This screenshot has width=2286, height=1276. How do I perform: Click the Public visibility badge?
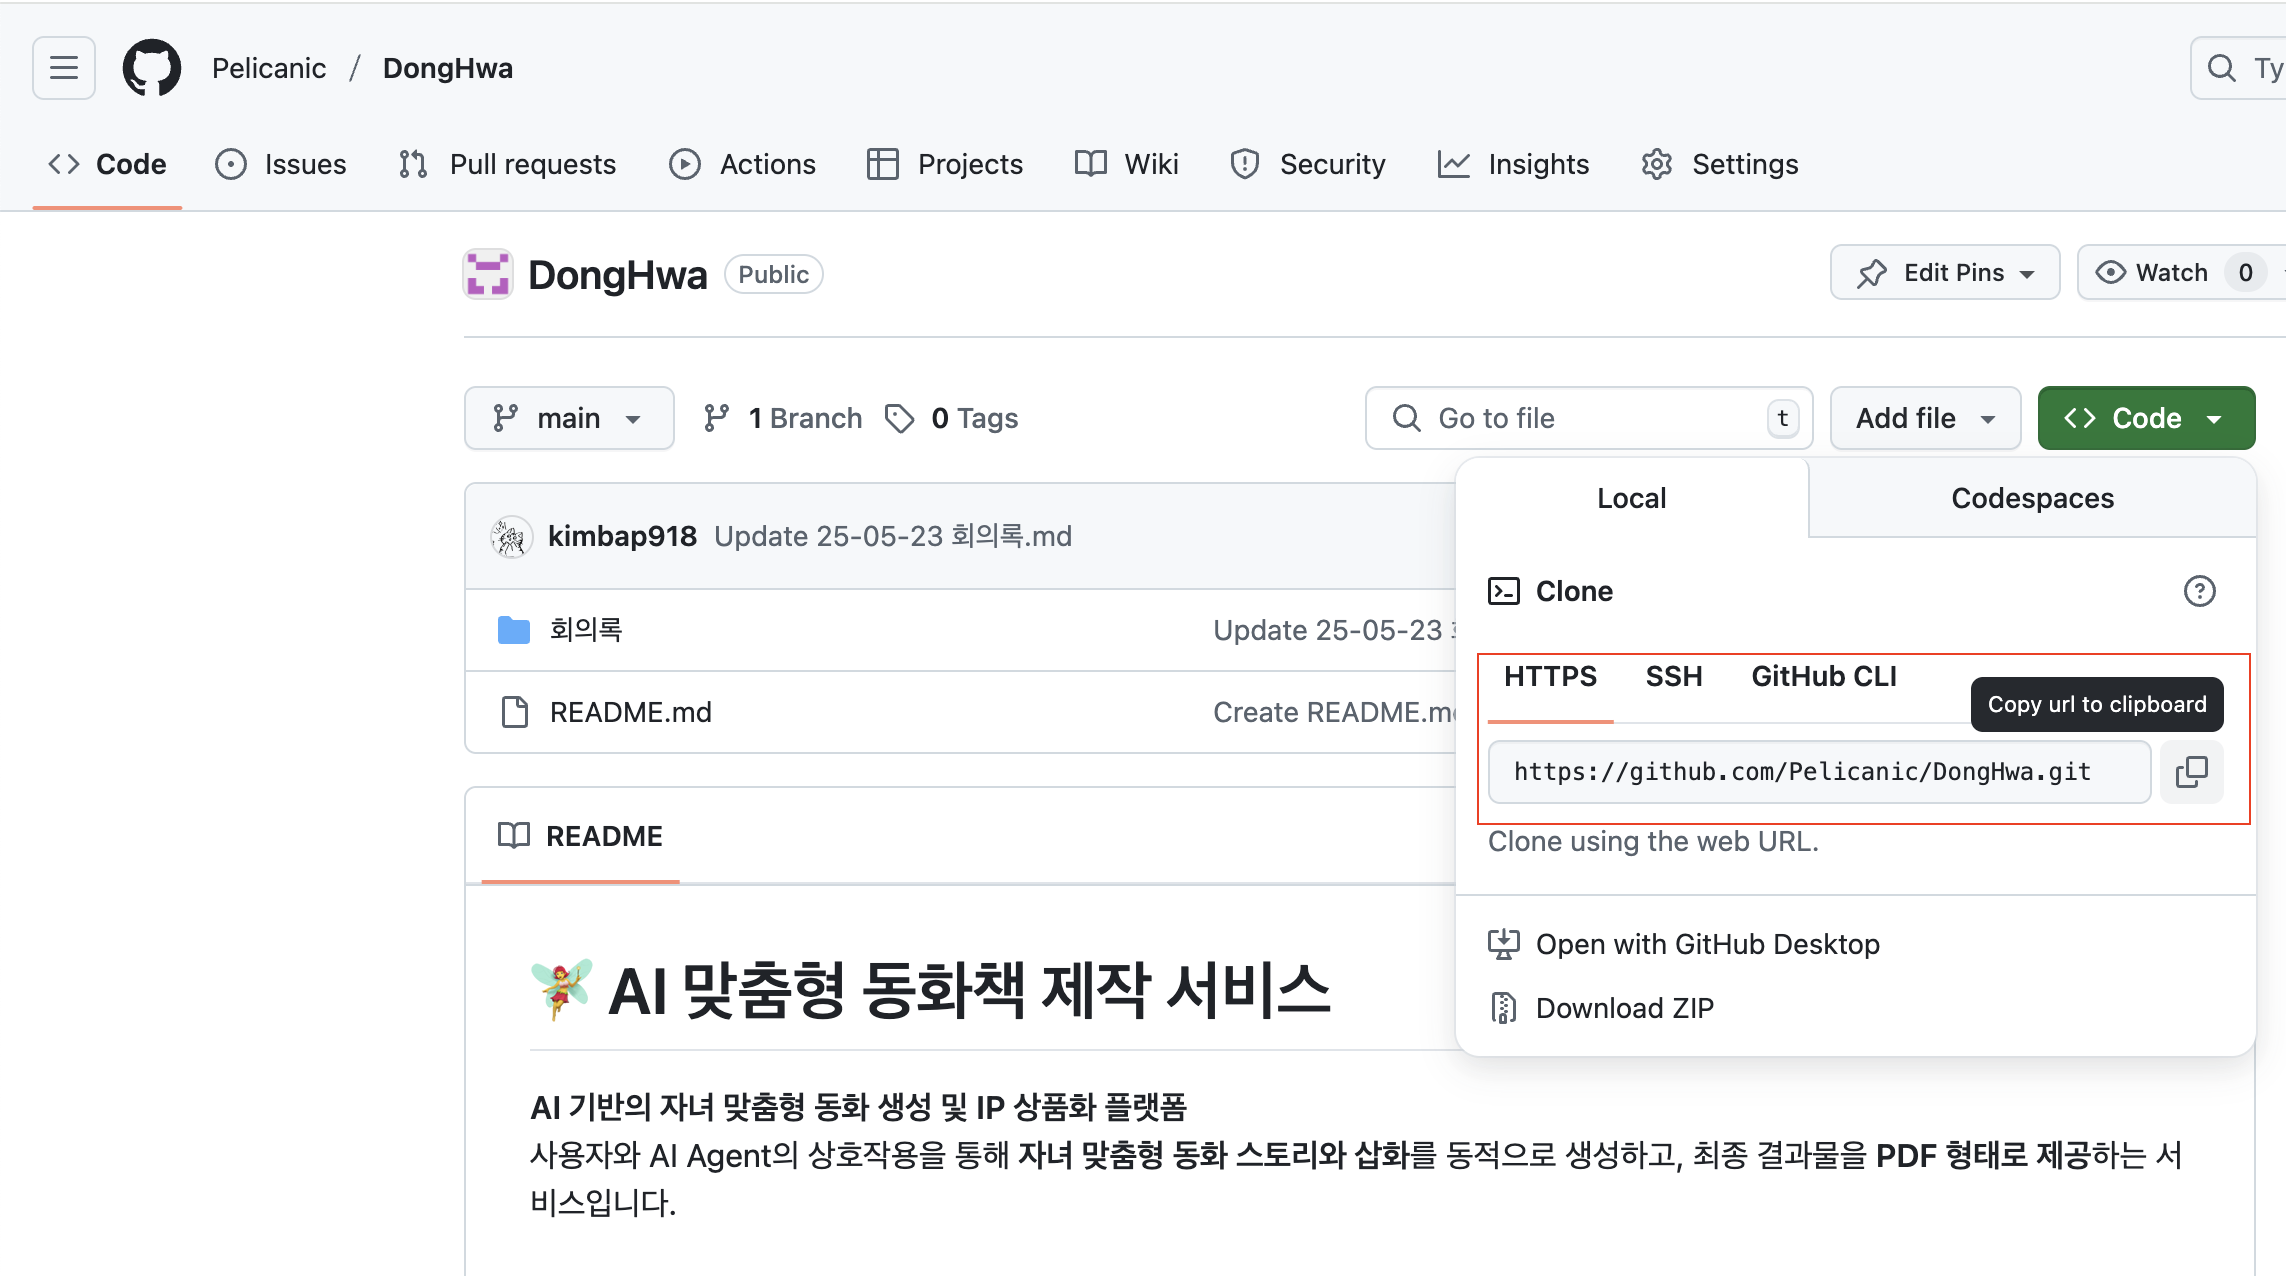(x=774, y=274)
